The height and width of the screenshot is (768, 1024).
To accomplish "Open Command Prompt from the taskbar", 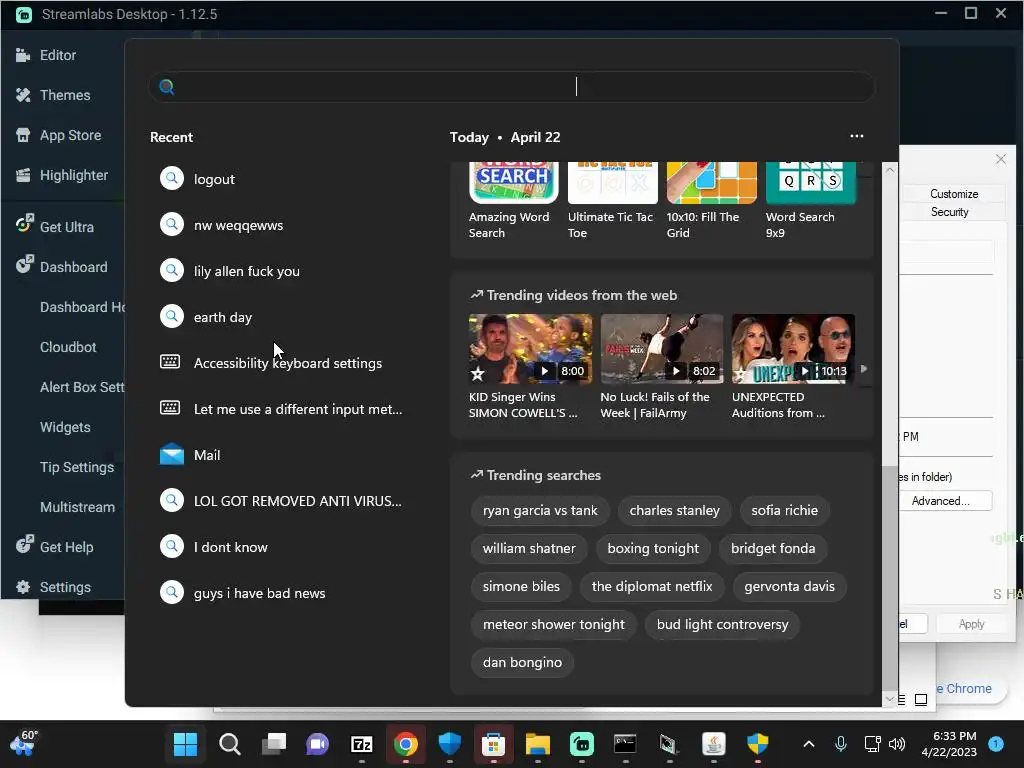I will [x=626, y=744].
